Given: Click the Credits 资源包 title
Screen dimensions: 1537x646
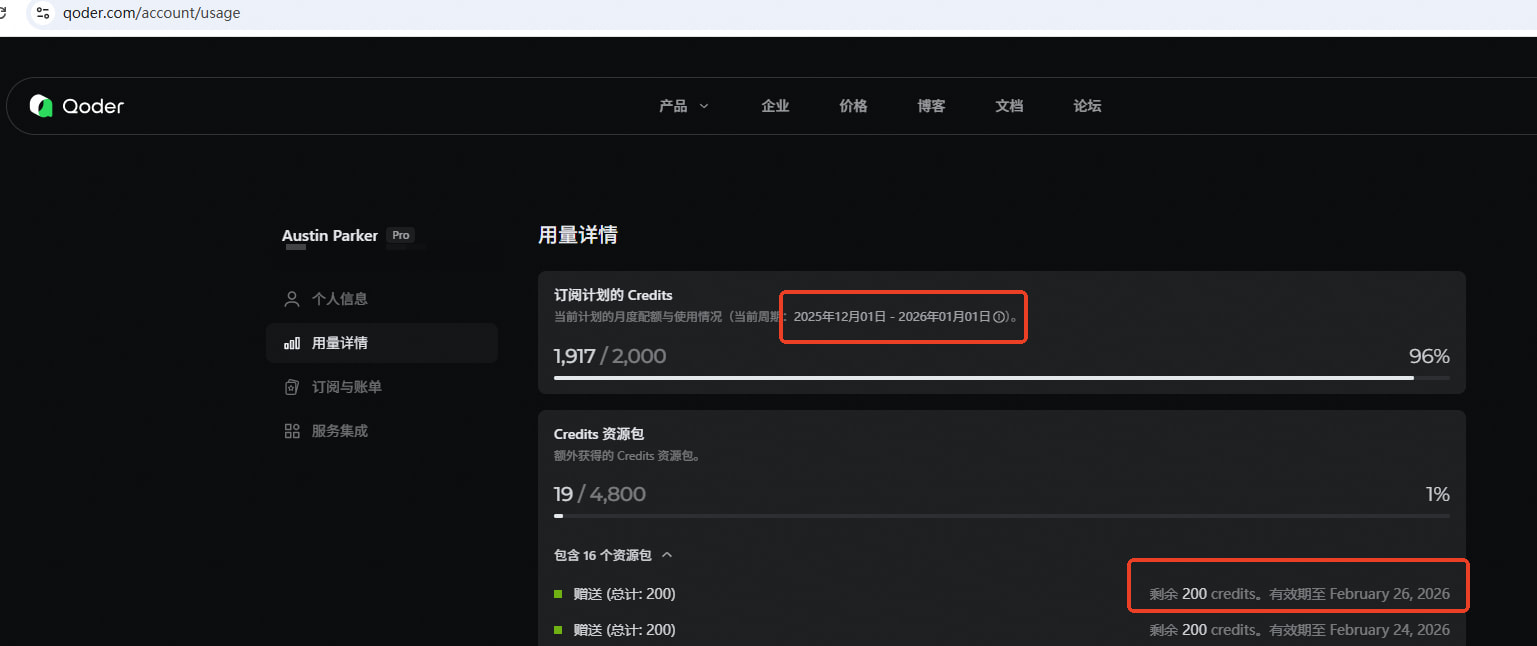Looking at the screenshot, I should click(599, 434).
